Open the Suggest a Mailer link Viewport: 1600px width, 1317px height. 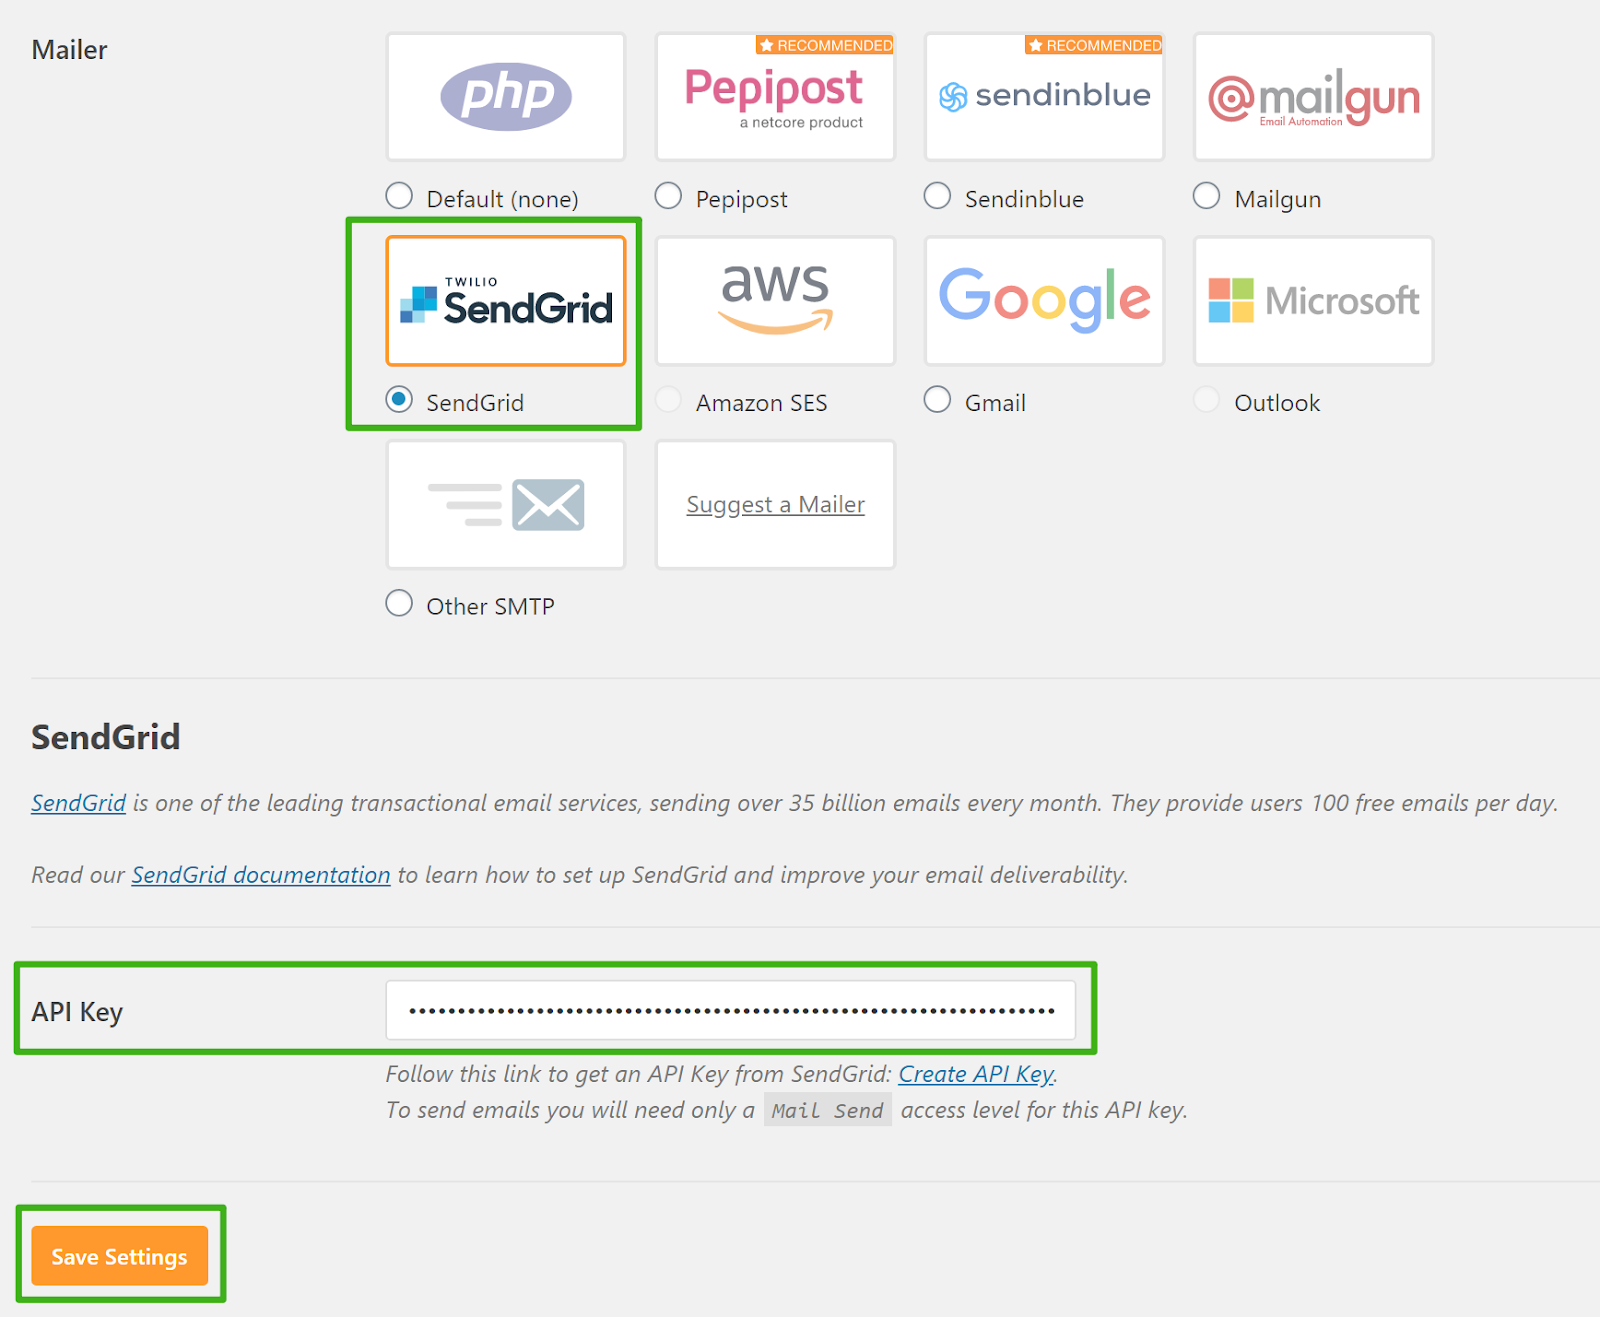click(x=775, y=505)
